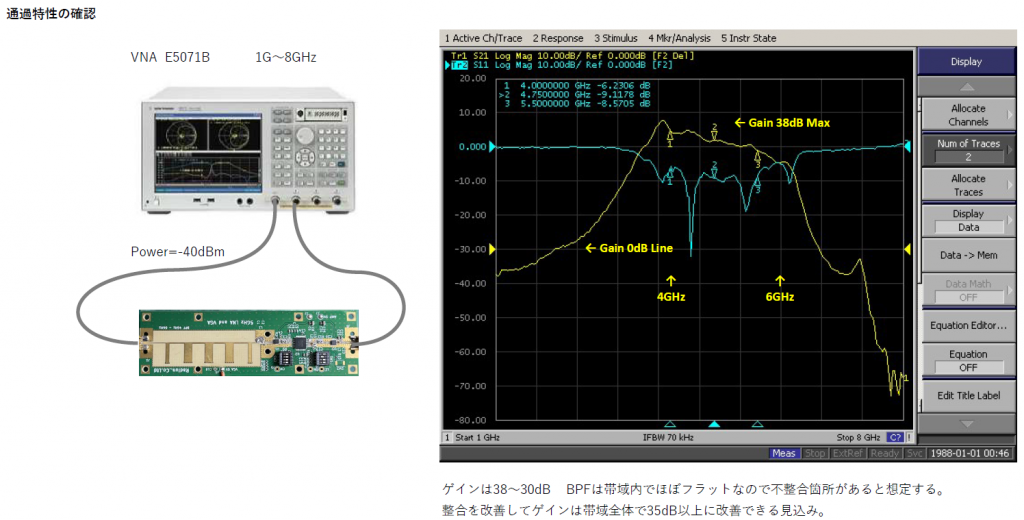Click the C? correction status indicator

click(896, 438)
